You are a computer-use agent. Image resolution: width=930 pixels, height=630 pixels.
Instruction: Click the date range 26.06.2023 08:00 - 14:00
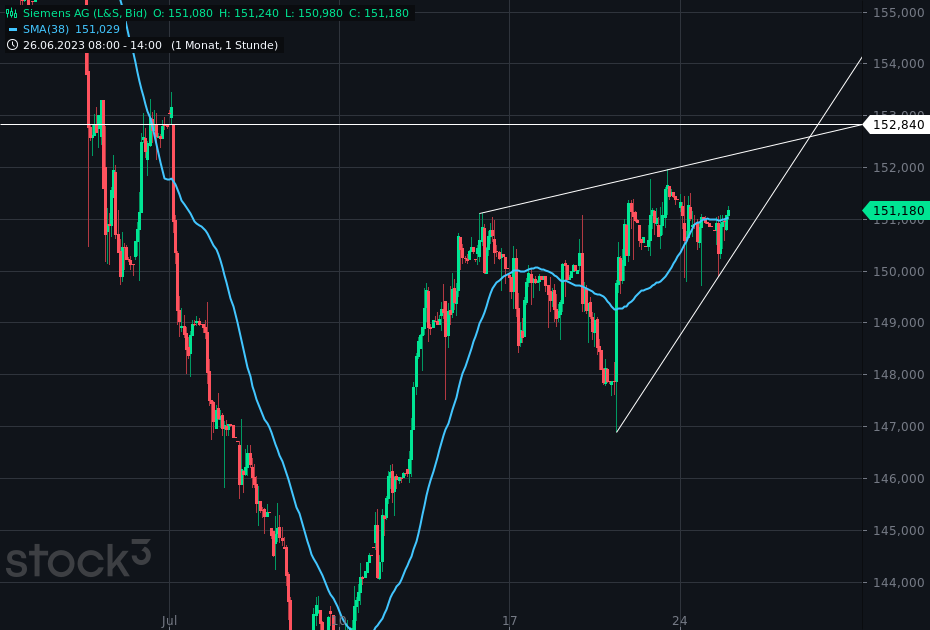pos(92,45)
